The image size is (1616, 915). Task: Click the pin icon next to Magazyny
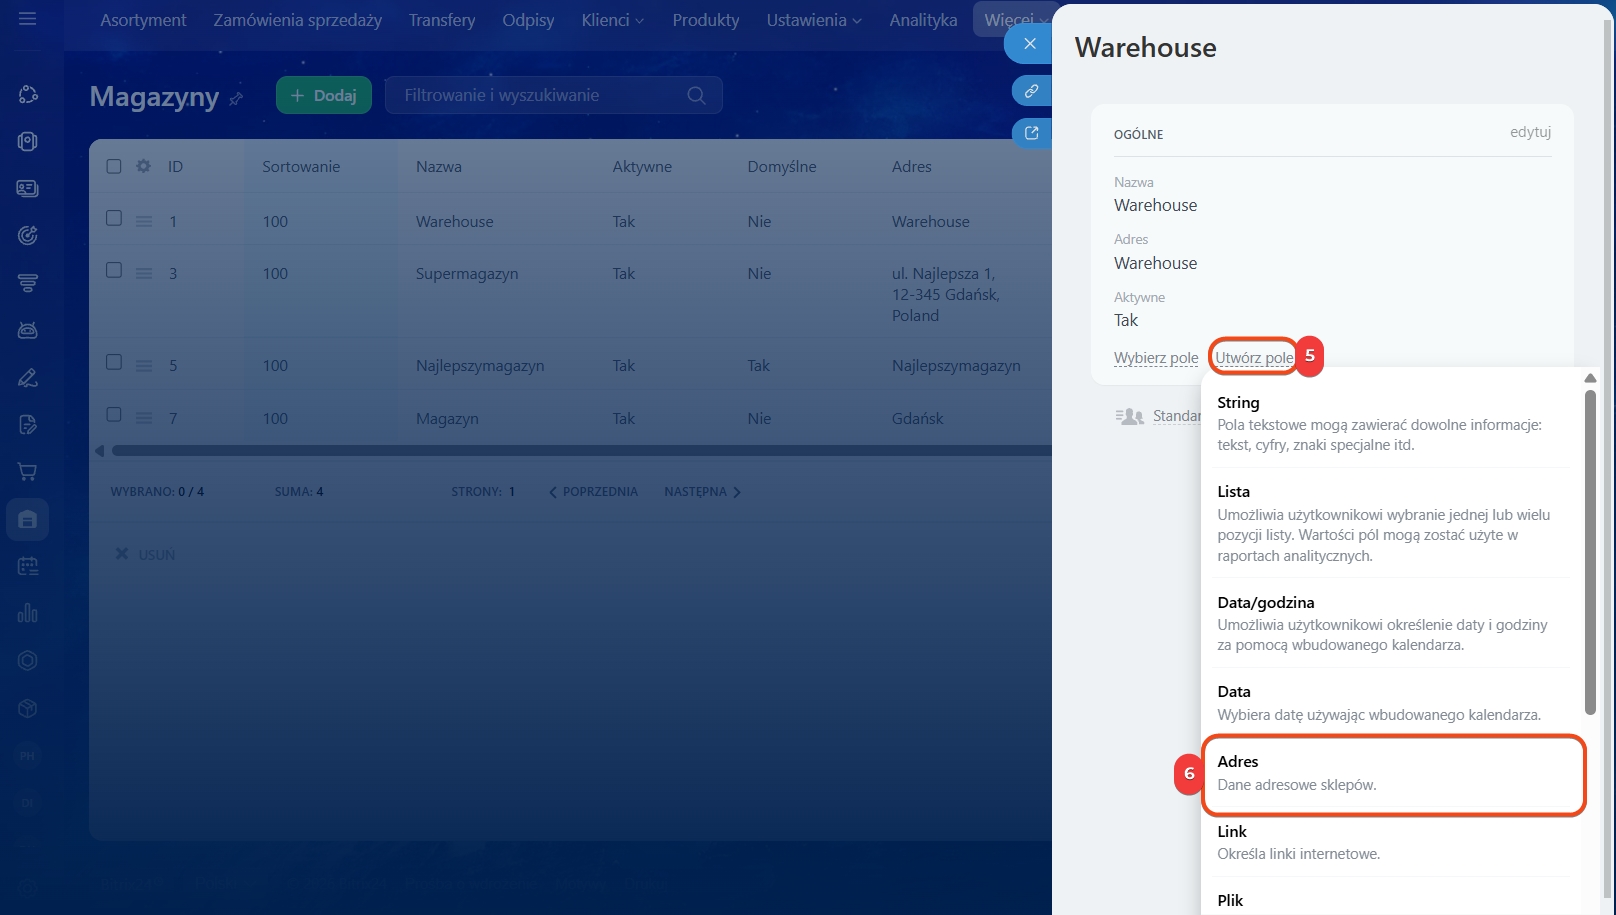click(x=236, y=98)
